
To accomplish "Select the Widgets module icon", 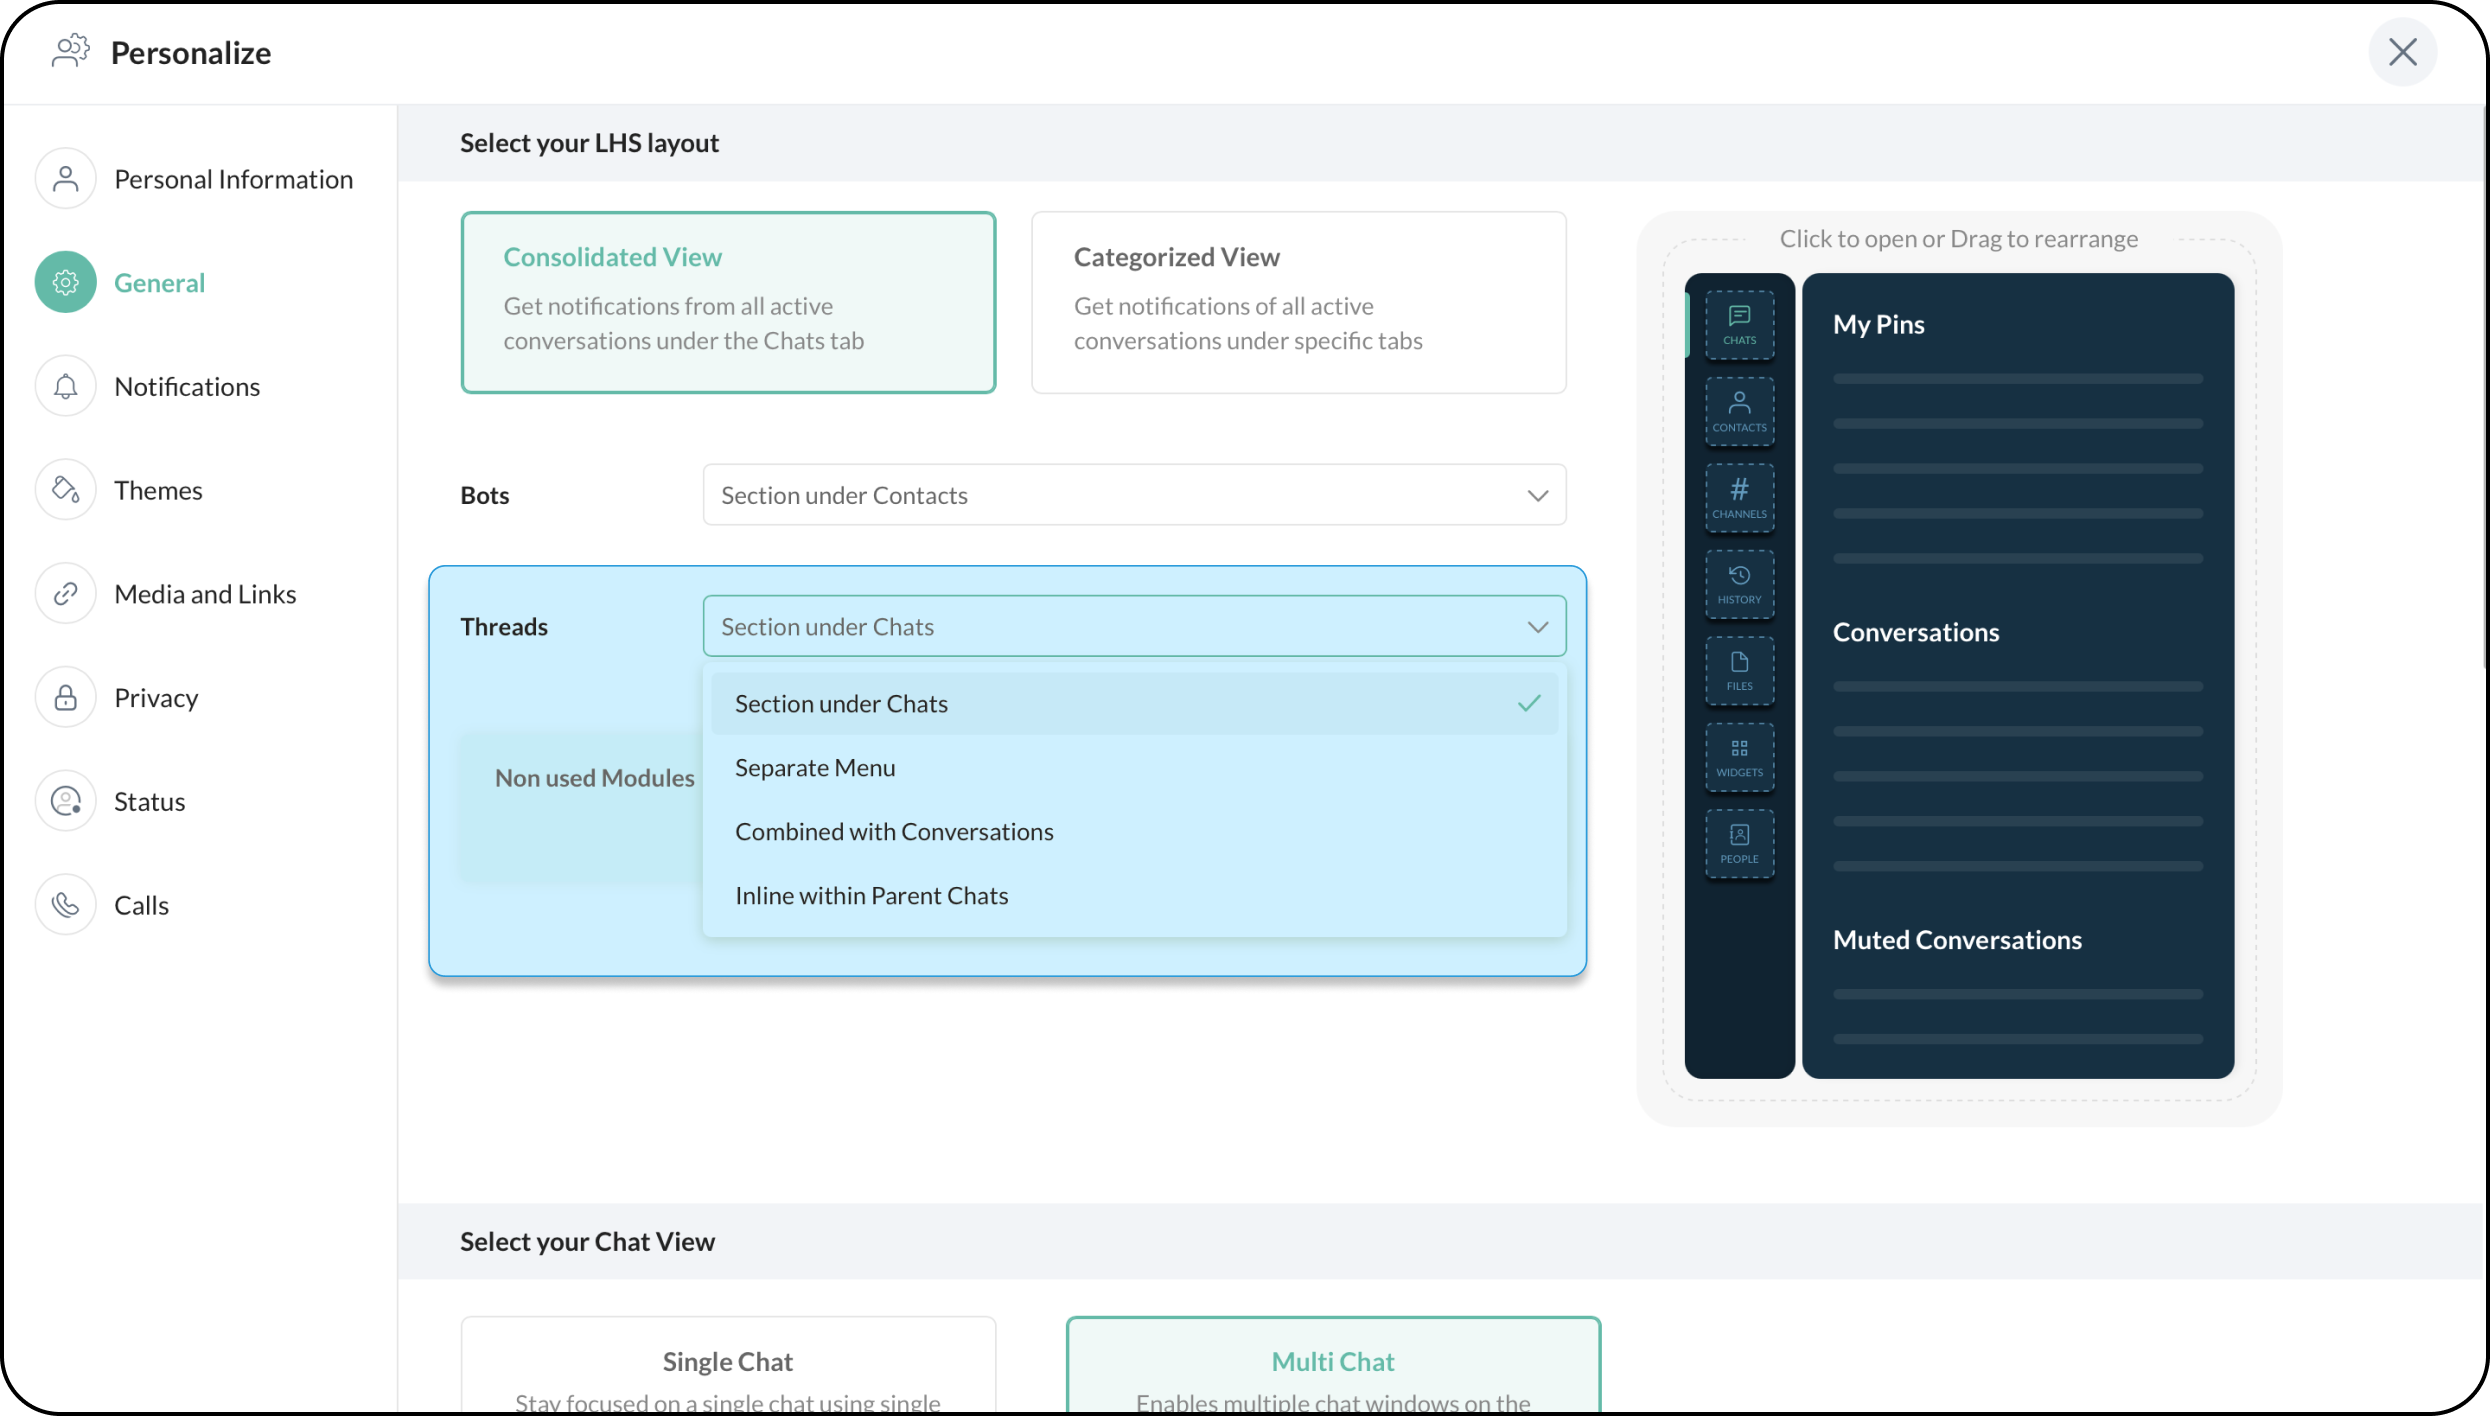I will pyautogui.click(x=1739, y=757).
